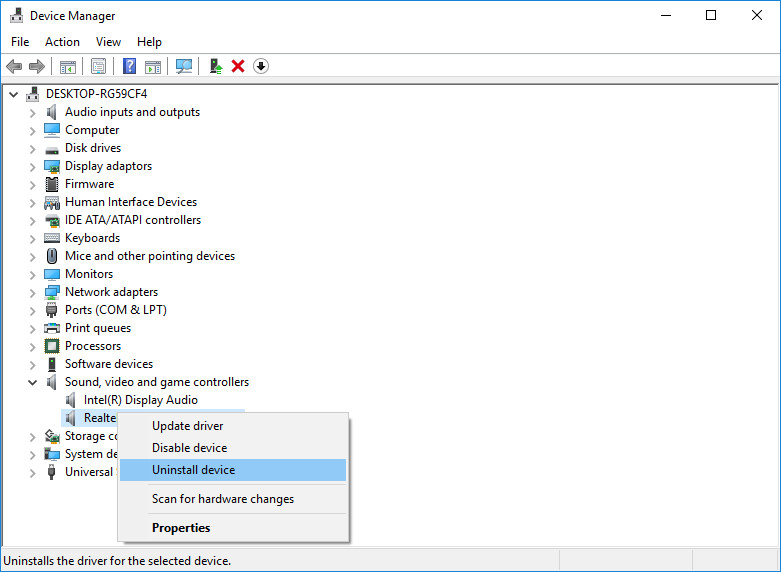
Task: Select IDE ATA/ATAPI controllers label
Action: [133, 220]
